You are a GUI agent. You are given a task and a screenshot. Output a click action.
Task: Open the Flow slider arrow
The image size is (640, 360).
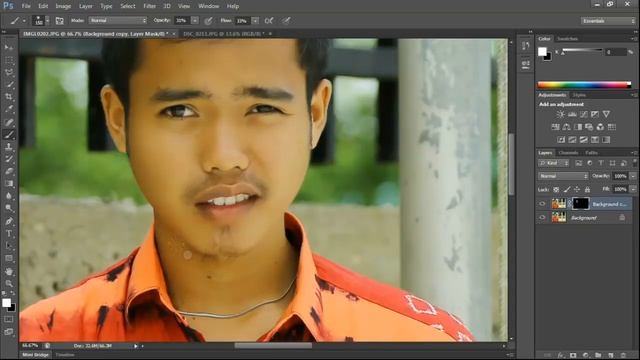(x=255, y=20)
